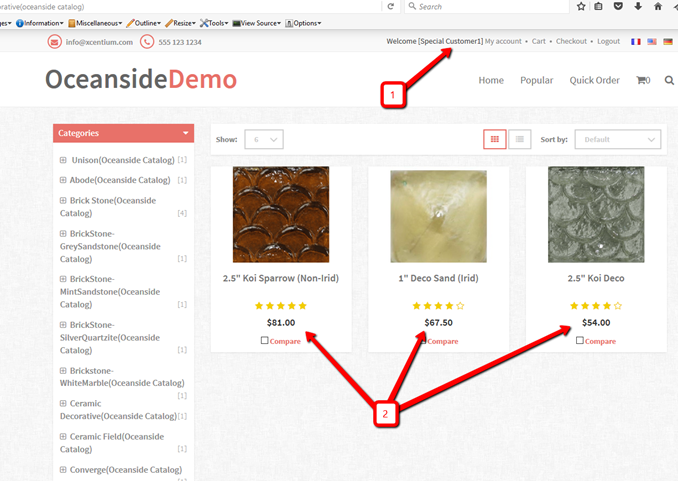This screenshot has width=678, height=481.
Task: Click the star rating under Koi Deco
Action: (x=596, y=306)
